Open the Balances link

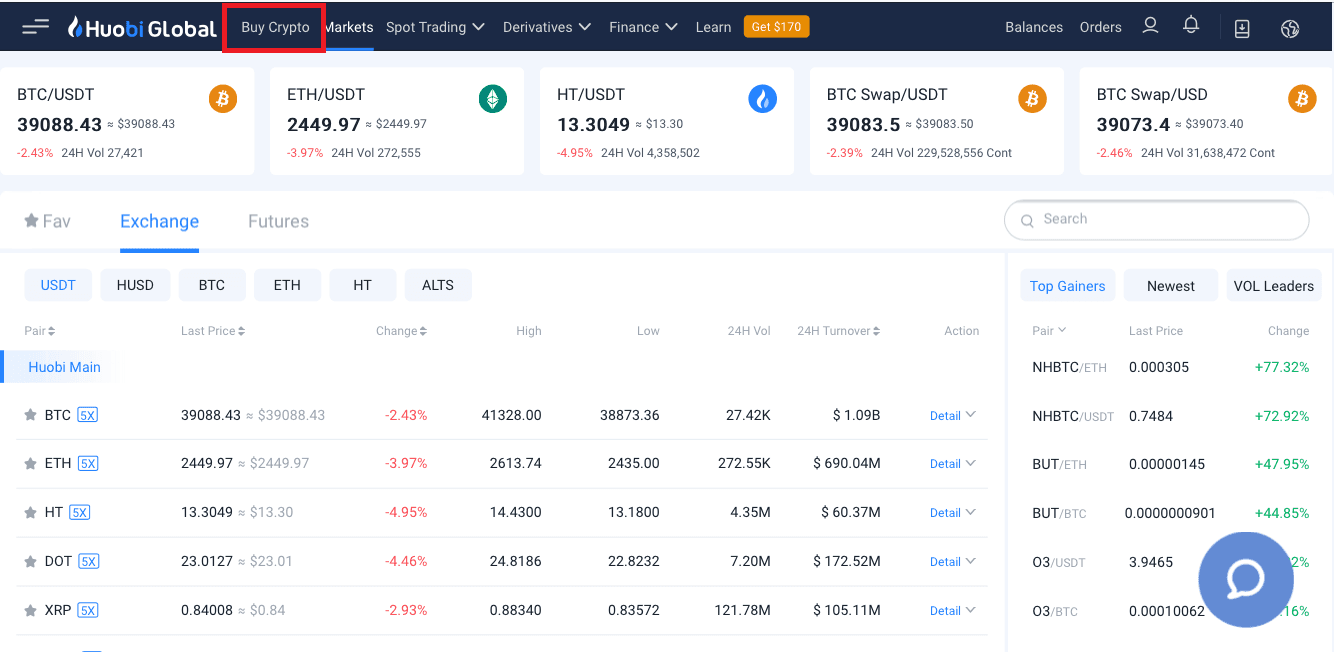[x=1034, y=27]
